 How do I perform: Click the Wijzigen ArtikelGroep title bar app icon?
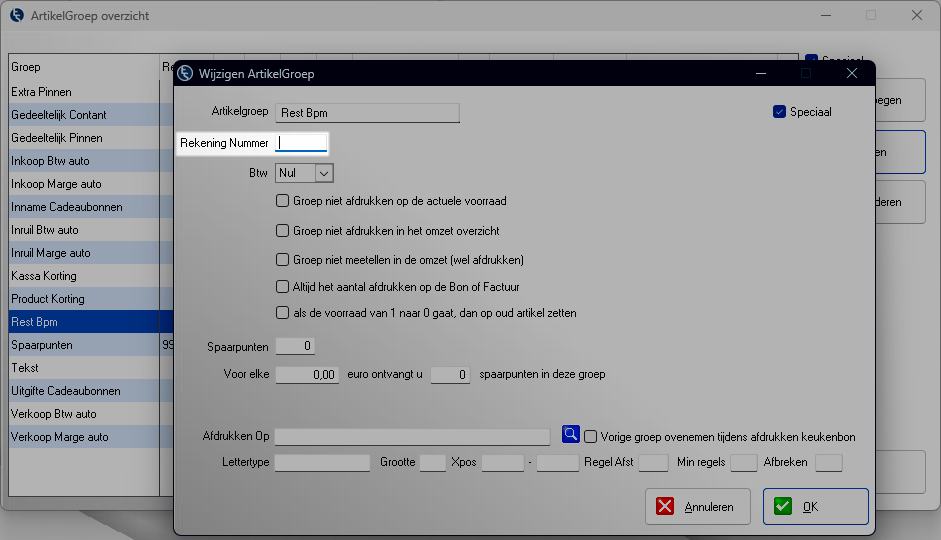[x=185, y=73]
